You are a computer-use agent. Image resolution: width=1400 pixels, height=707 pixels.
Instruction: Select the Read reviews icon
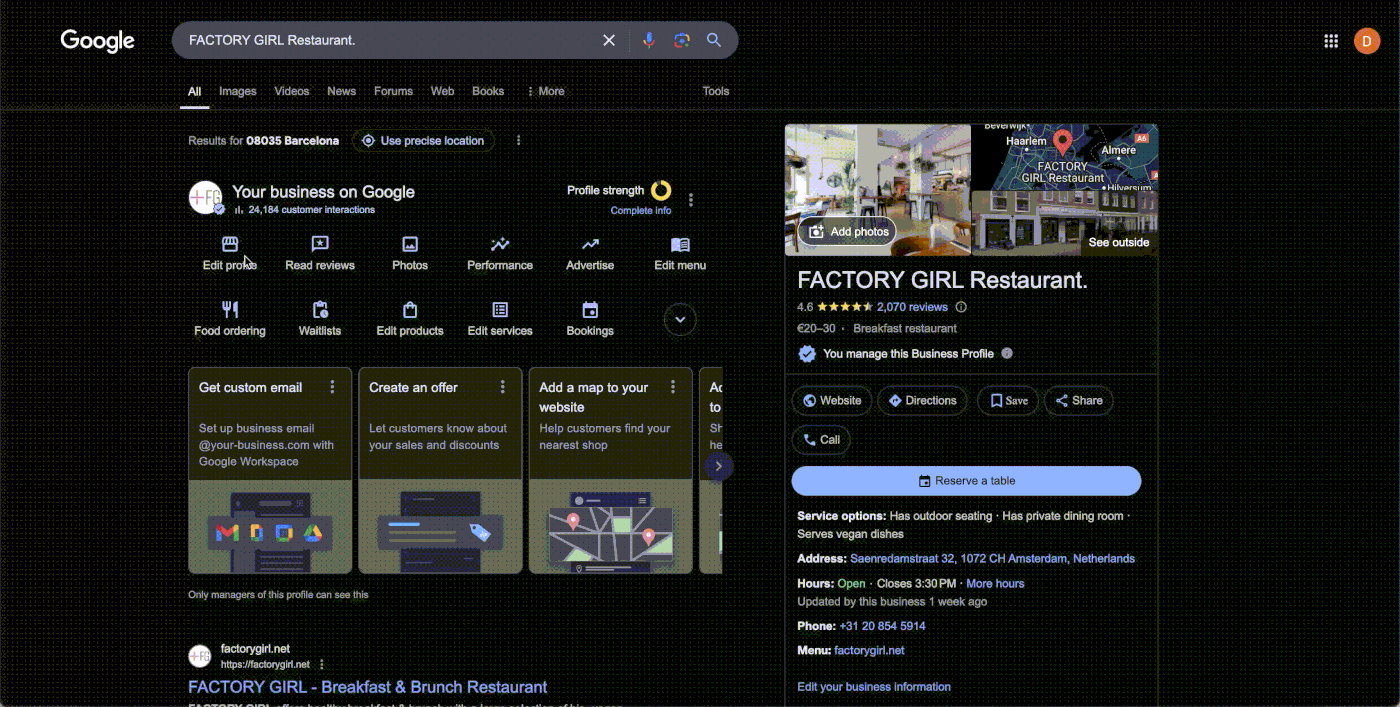coord(319,243)
